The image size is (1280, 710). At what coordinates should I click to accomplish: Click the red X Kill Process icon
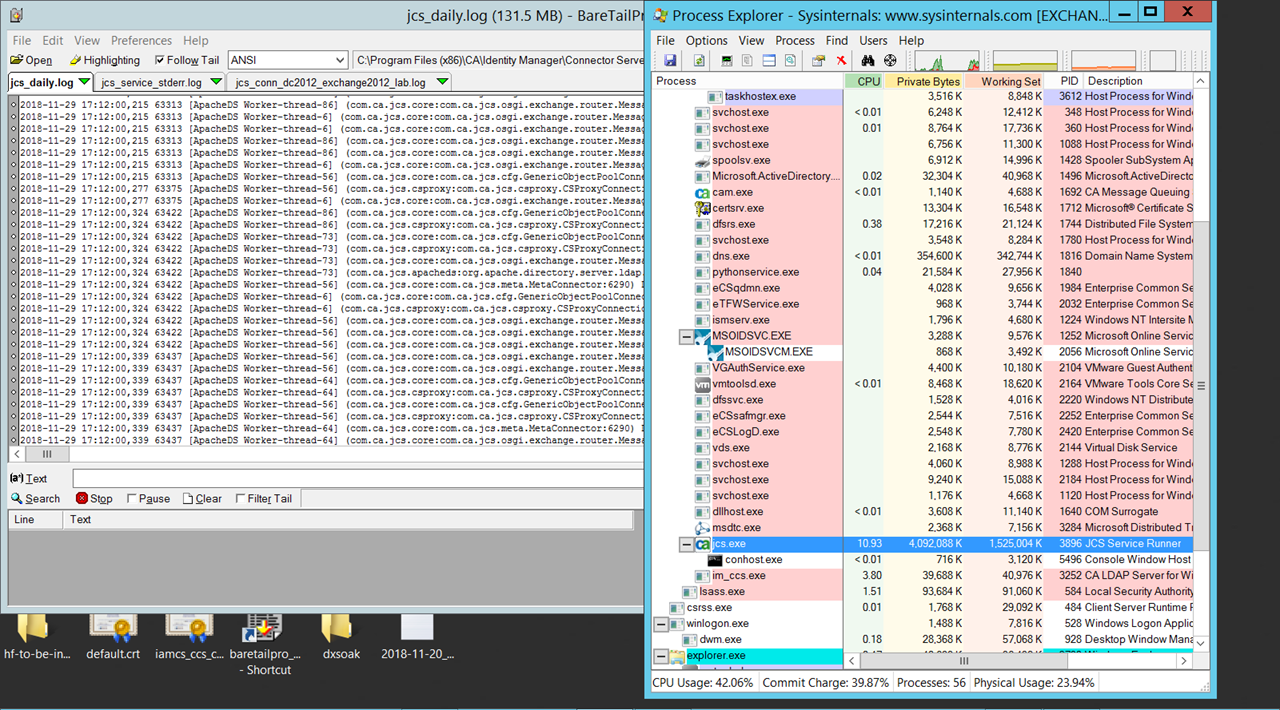point(841,60)
